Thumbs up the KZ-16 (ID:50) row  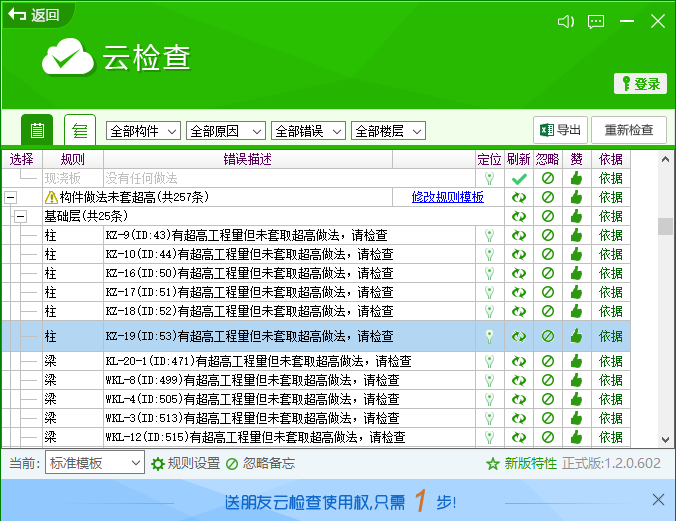point(576,273)
